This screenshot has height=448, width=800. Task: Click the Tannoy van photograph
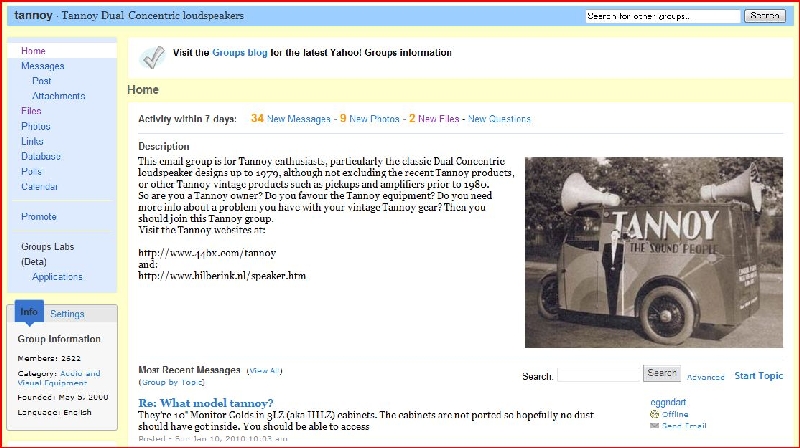point(654,252)
